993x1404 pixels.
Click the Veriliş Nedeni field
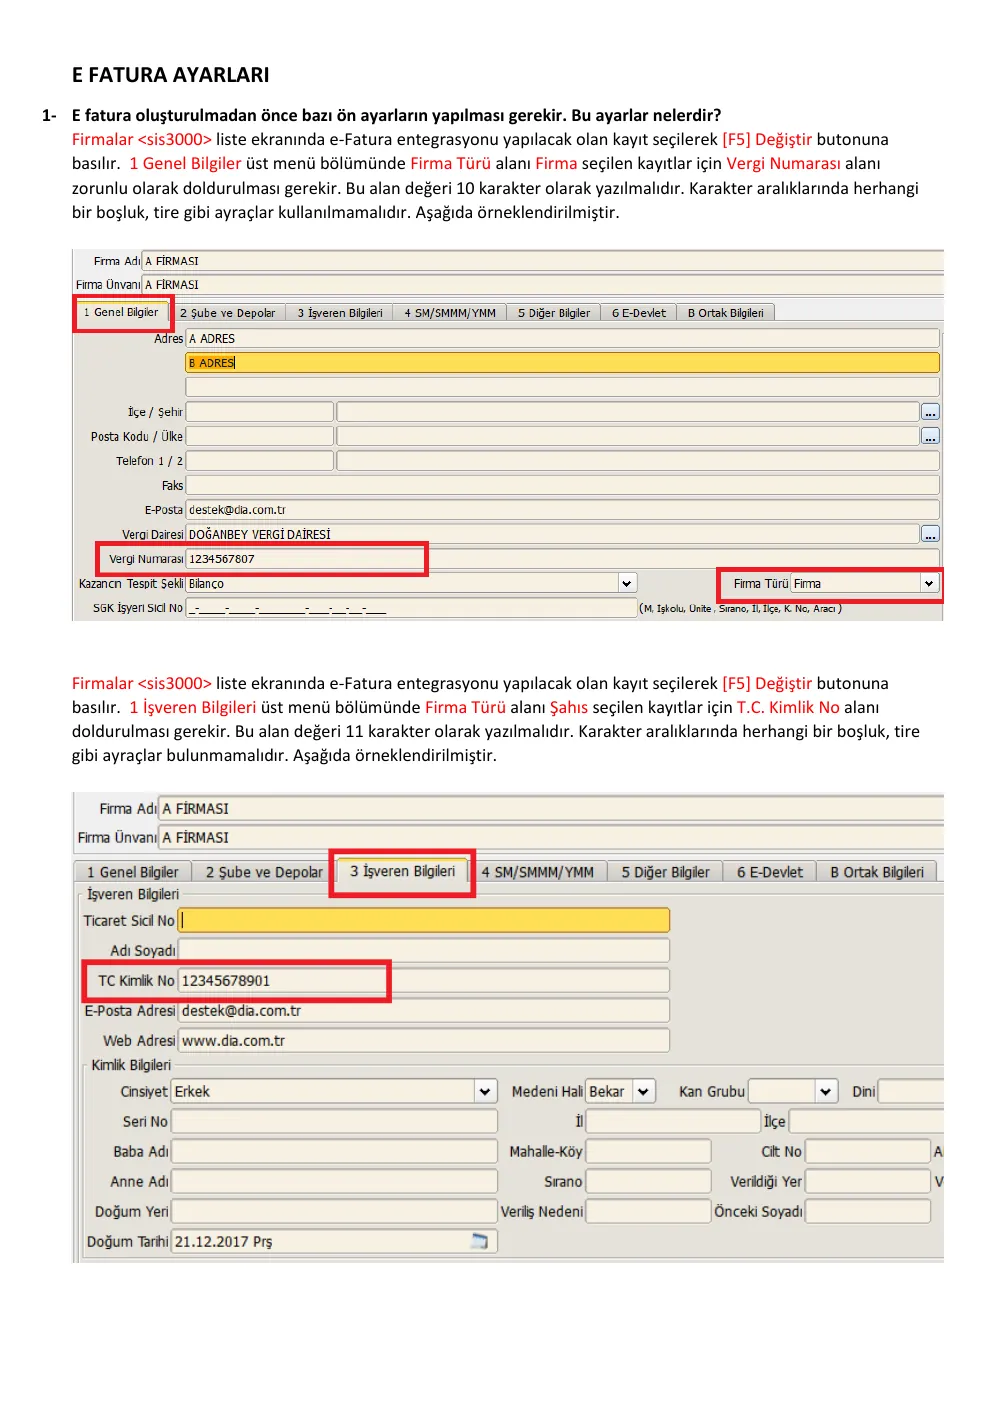pyautogui.click(x=648, y=1211)
